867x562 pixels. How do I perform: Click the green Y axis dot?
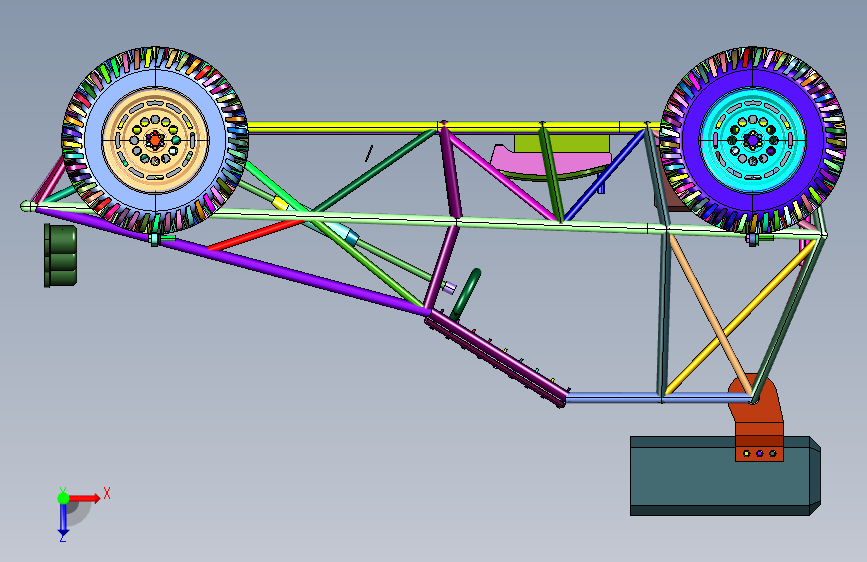[x=64, y=498]
